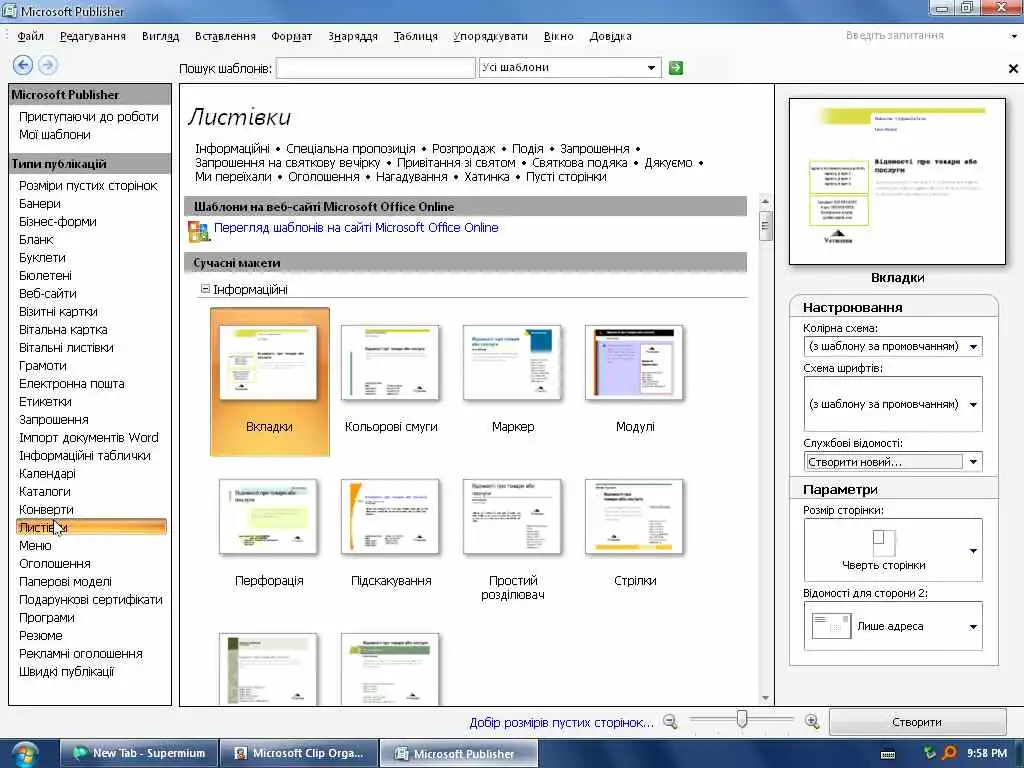Image resolution: width=1024 pixels, height=768 pixels.
Task: Click the back navigation arrow icon
Action: pyautogui.click(x=23, y=65)
